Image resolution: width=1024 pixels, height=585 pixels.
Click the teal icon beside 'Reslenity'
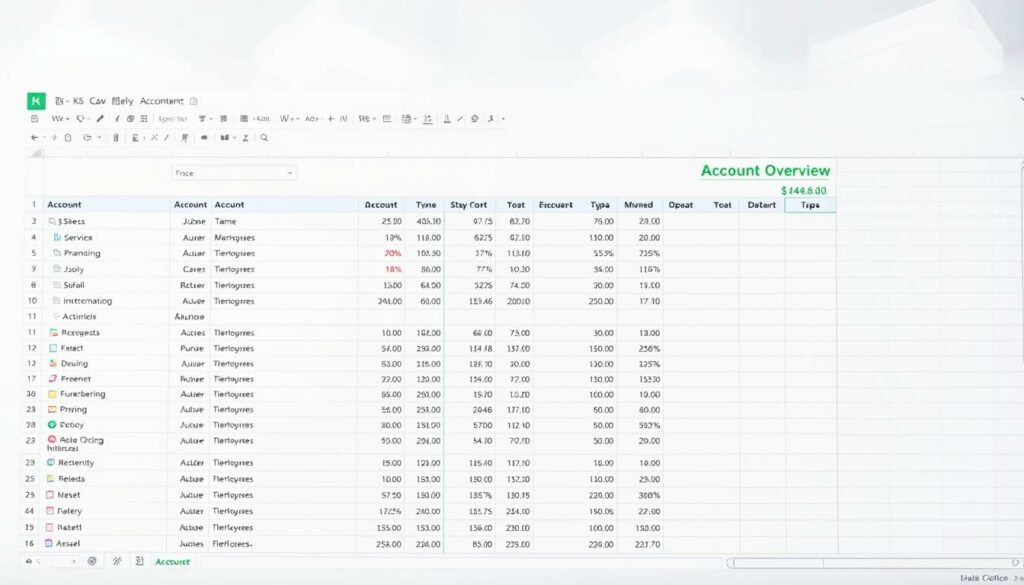pos(51,462)
